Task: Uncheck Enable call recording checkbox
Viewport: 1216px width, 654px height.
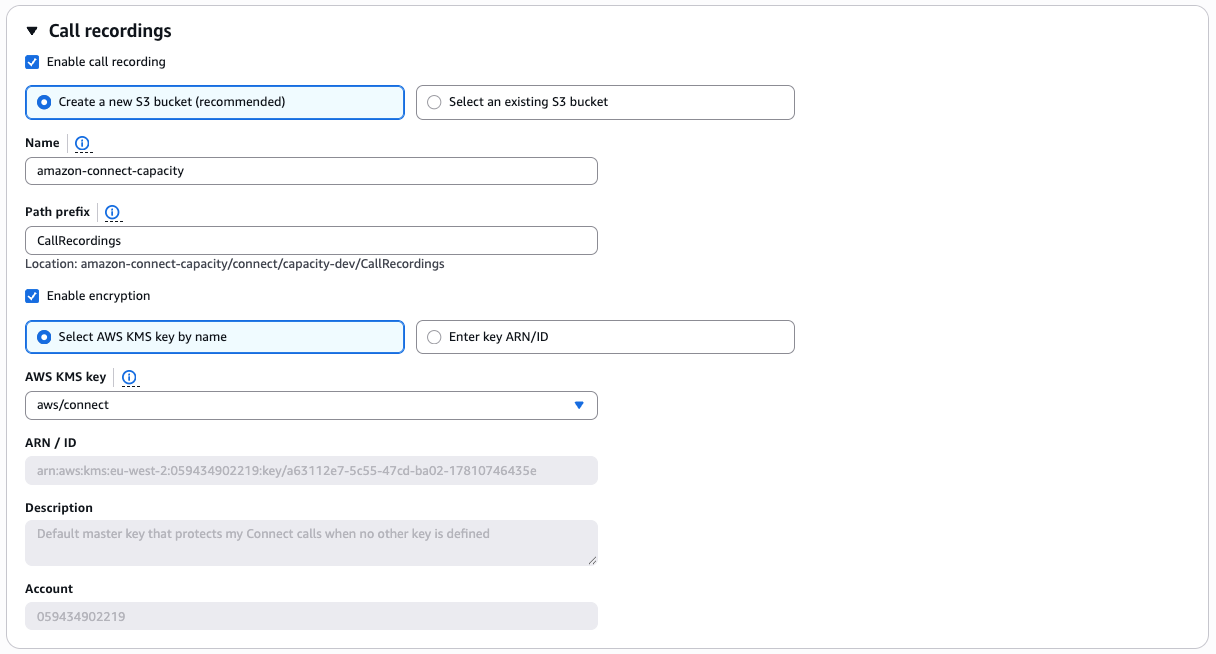Action: coord(32,62)
